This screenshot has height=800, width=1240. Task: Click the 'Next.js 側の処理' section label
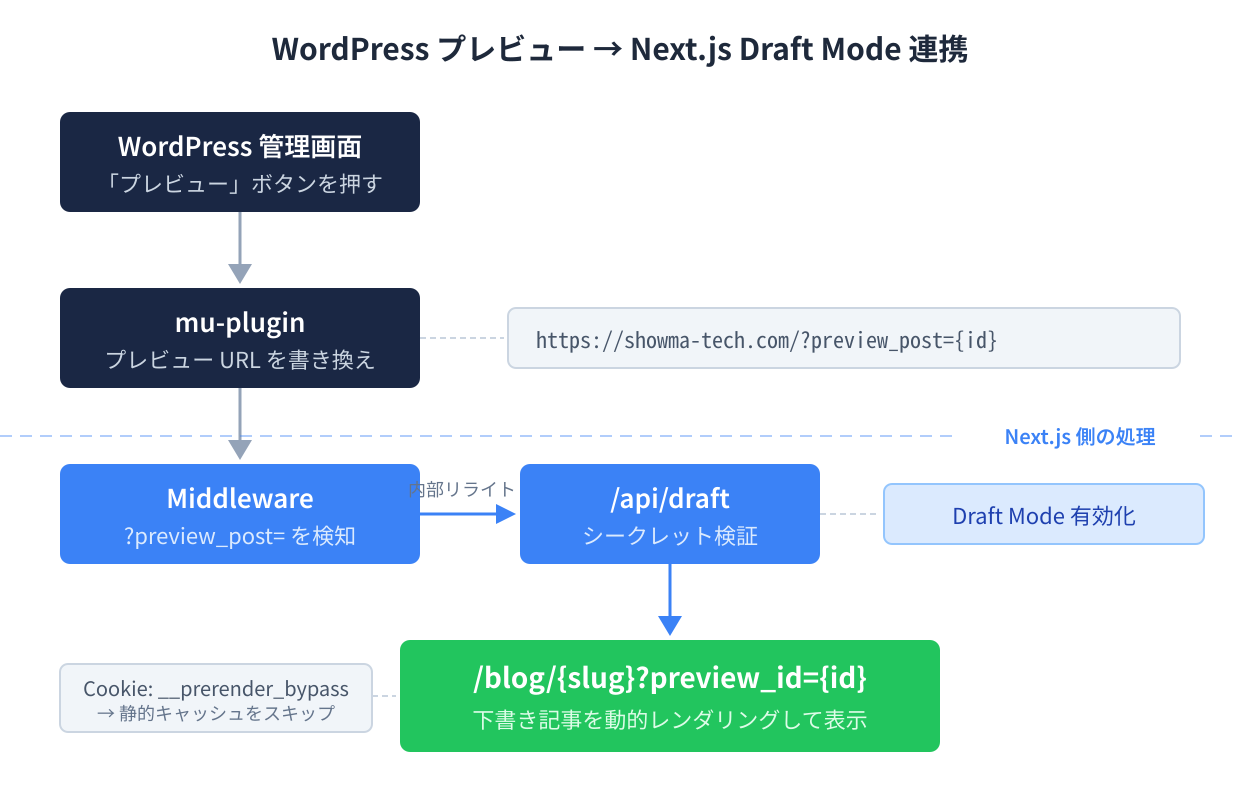pyautogui.click(x=1080, y=437)
